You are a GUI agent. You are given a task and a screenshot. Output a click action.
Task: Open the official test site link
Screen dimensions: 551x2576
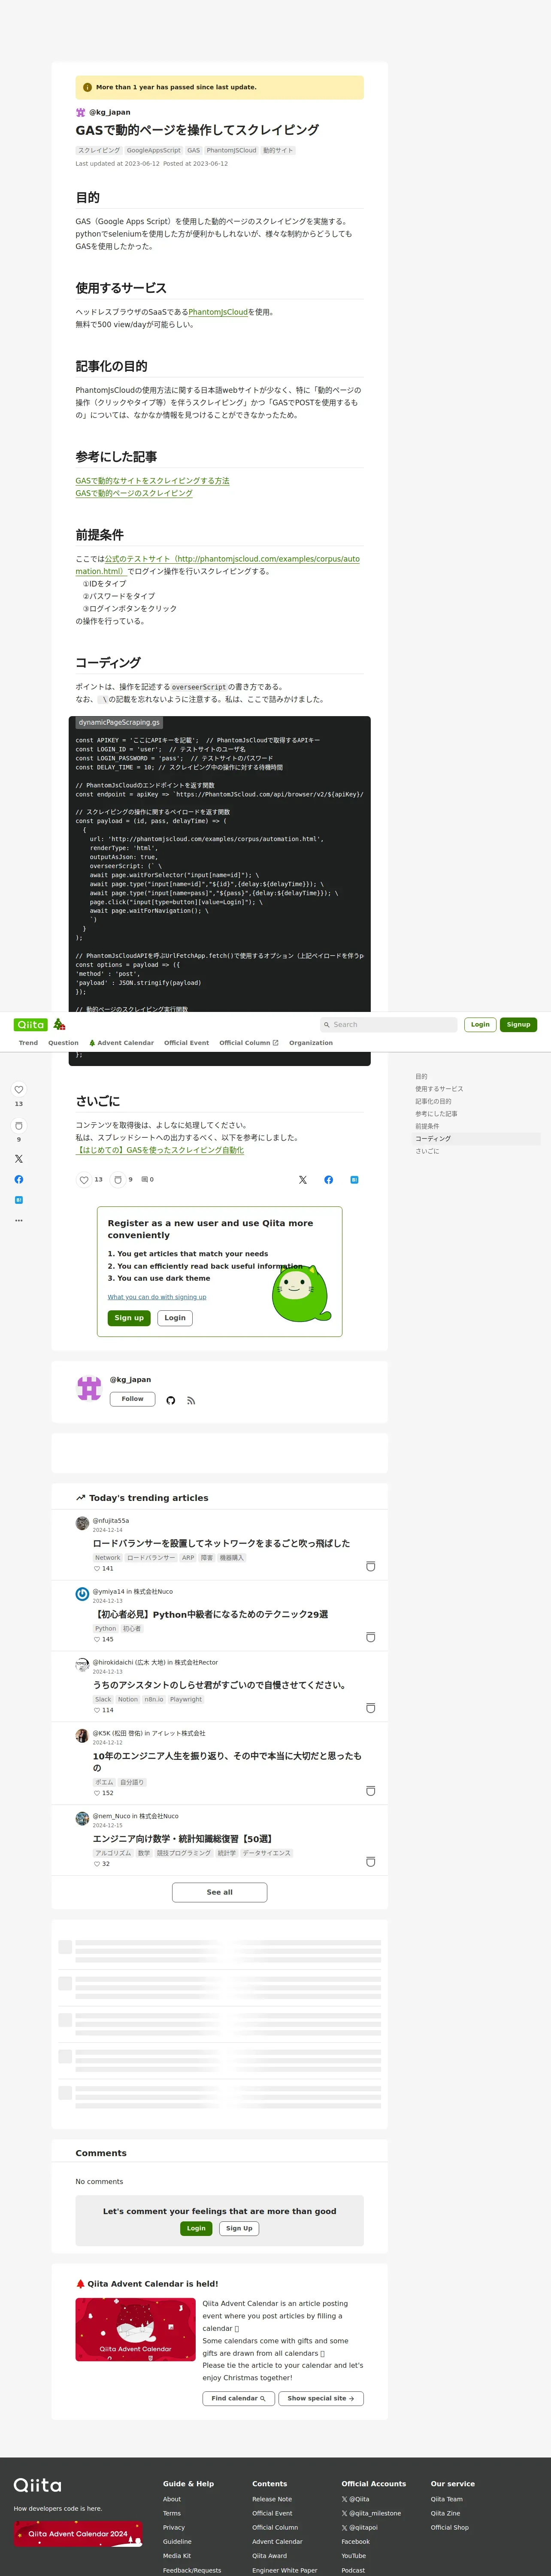click(x=217, y=565)
